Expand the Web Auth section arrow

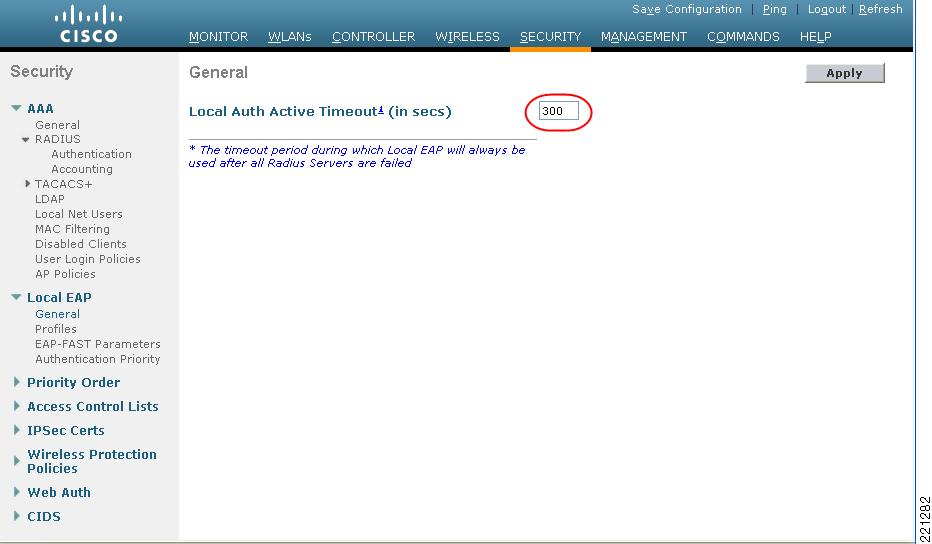(x=17, y=492)
